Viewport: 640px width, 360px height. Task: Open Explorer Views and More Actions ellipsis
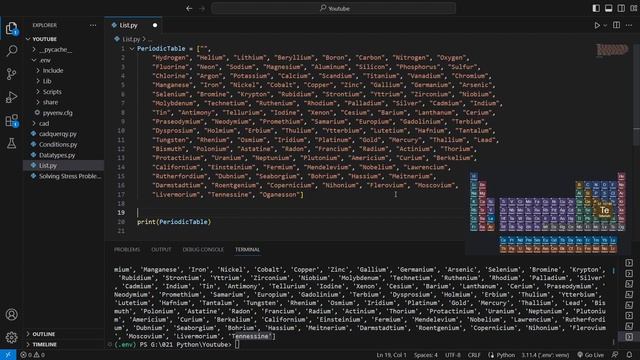click(x=93, y=25)
